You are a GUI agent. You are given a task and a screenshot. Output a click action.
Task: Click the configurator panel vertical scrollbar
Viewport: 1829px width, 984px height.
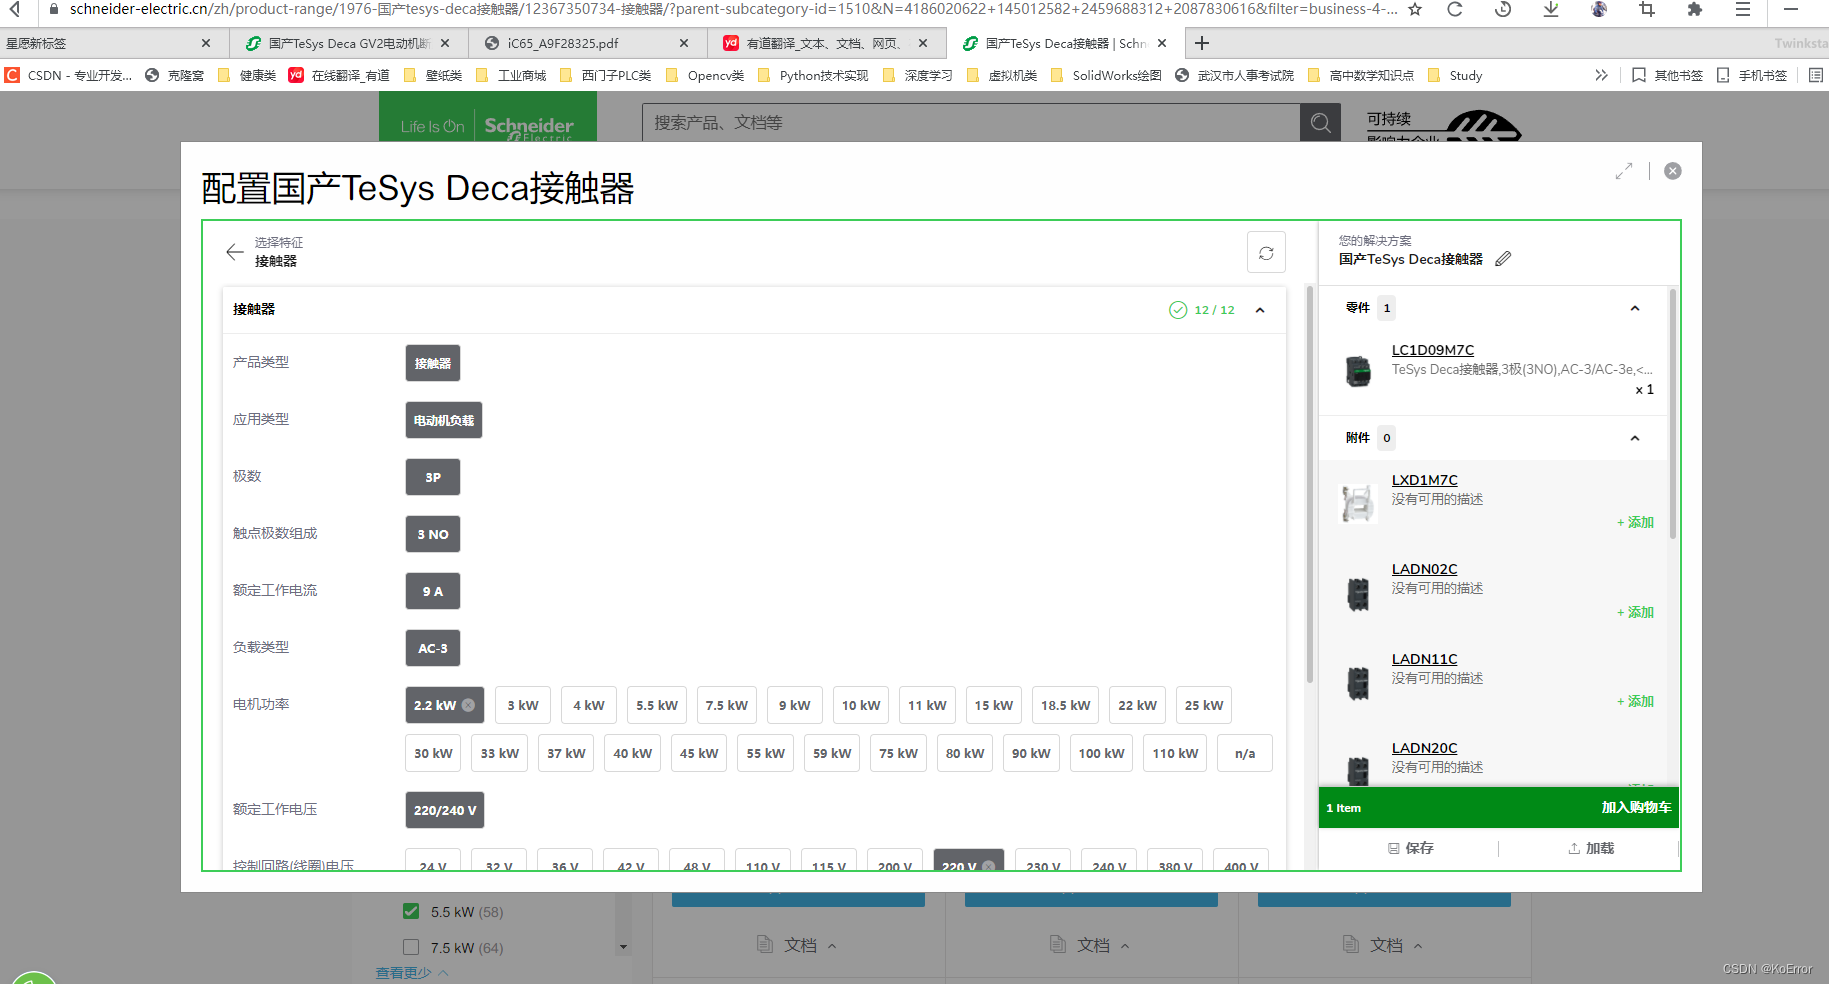click(1310, 485)
